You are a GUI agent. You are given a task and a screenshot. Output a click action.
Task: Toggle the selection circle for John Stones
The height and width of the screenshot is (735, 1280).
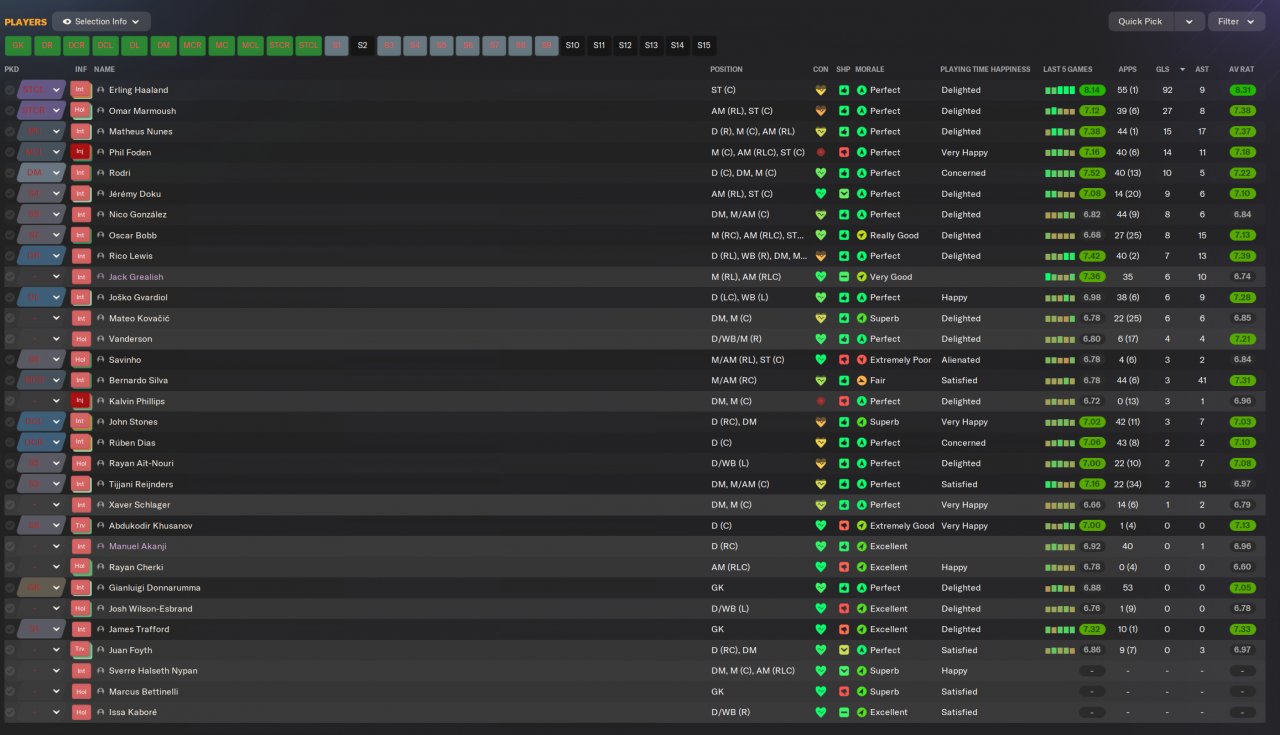[x=10, y=422]
